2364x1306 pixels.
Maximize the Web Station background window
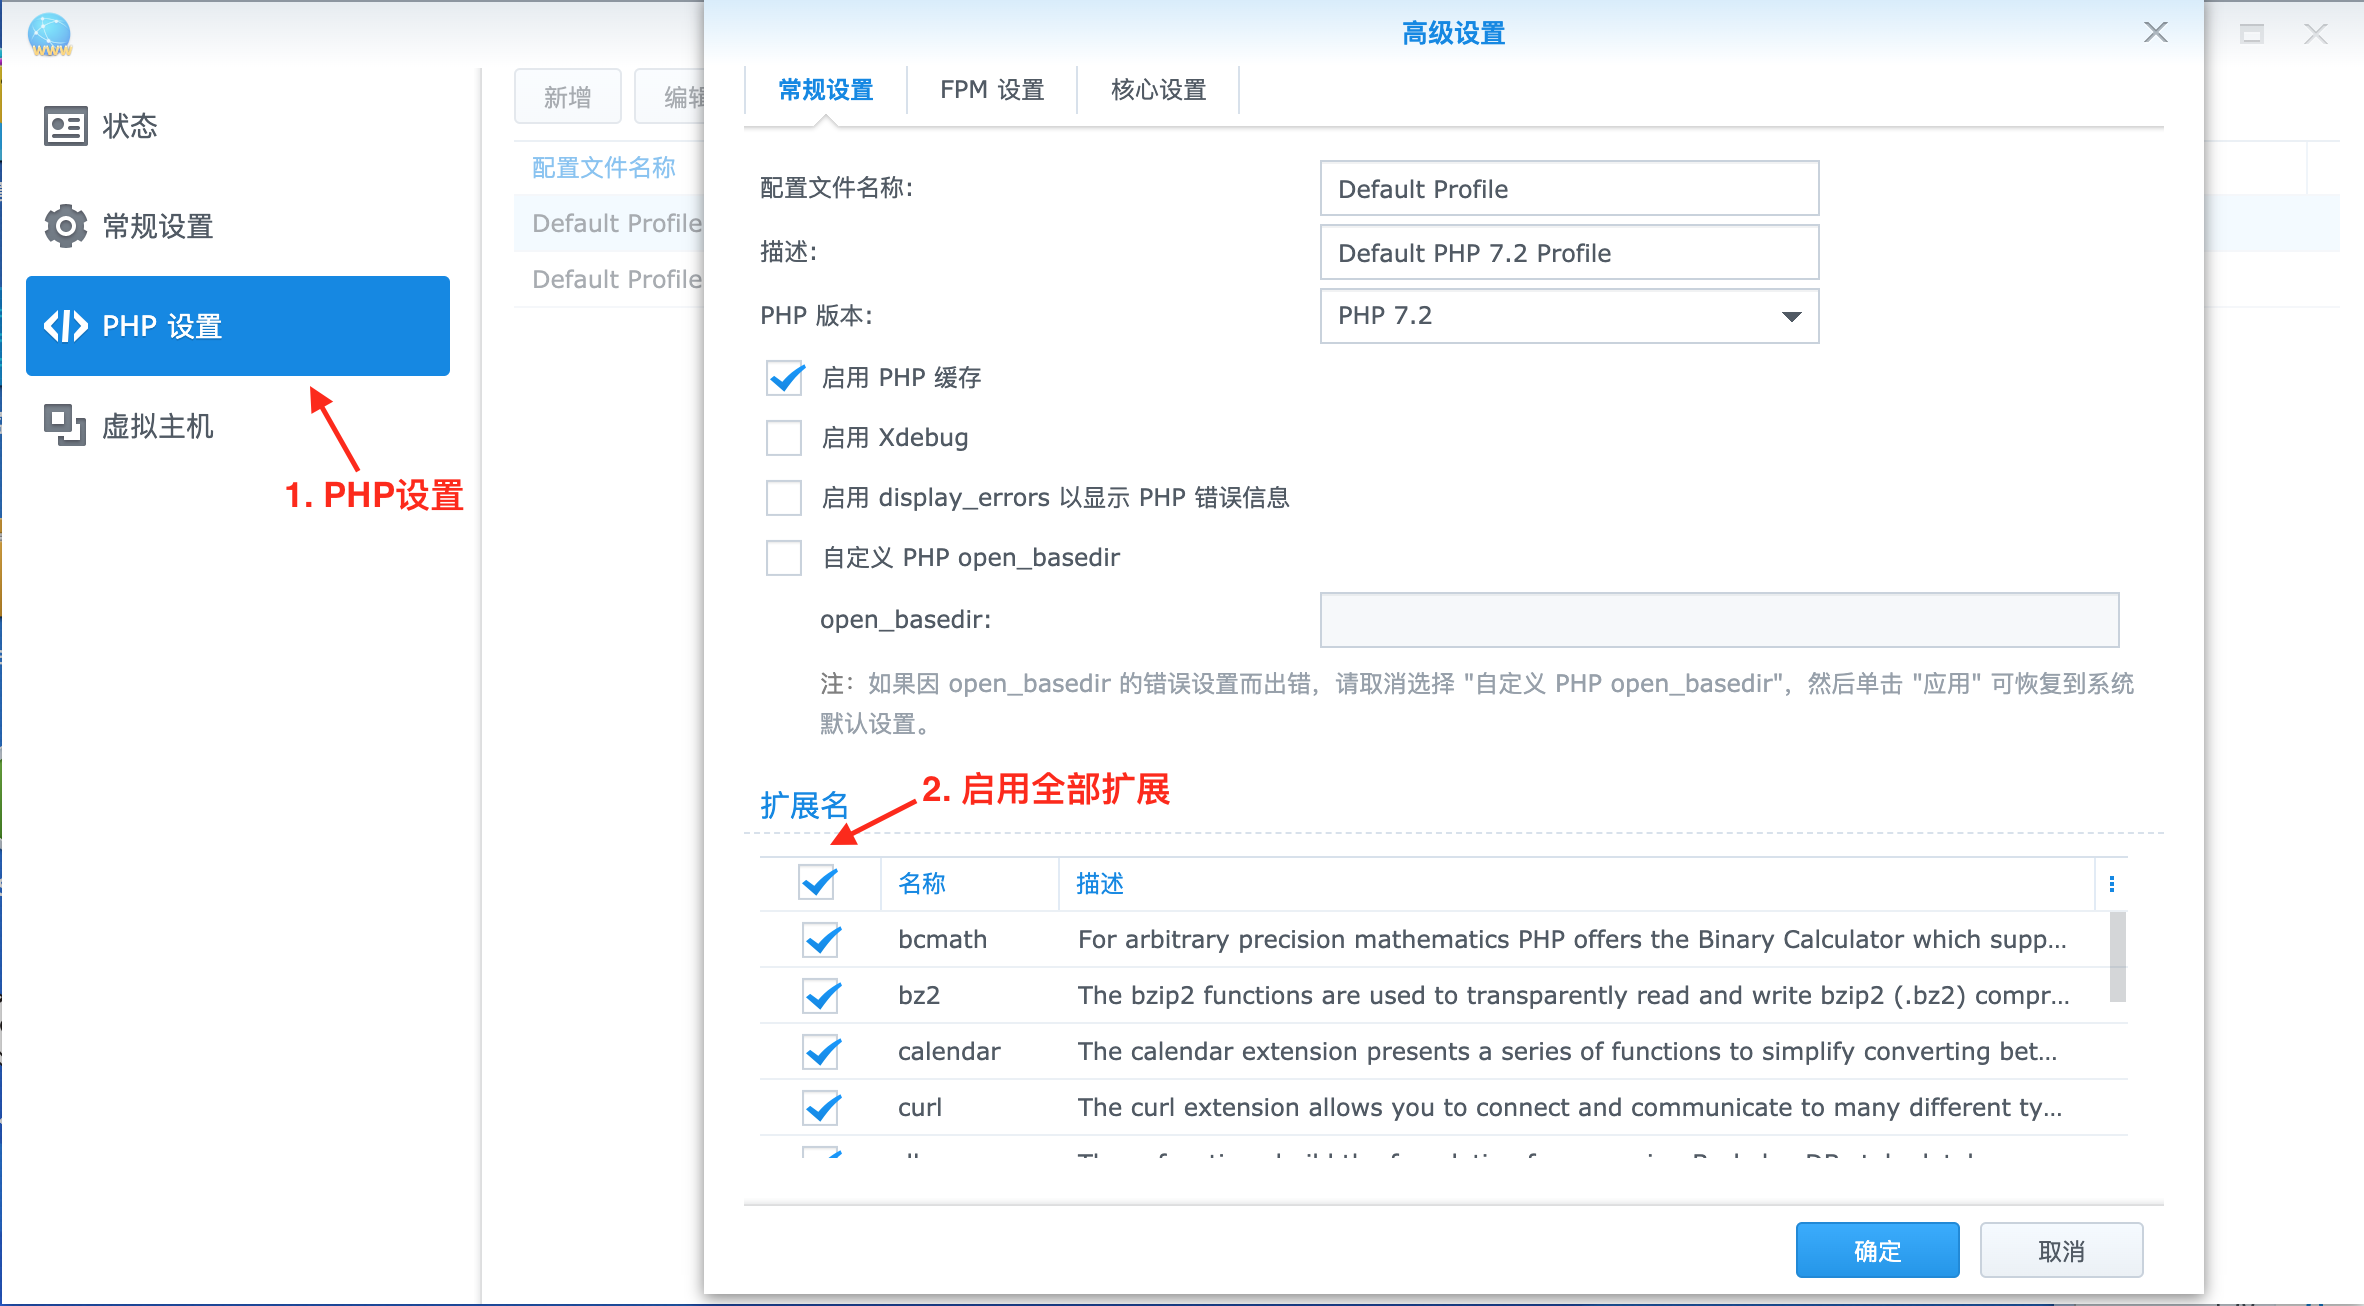[2251, 34]
